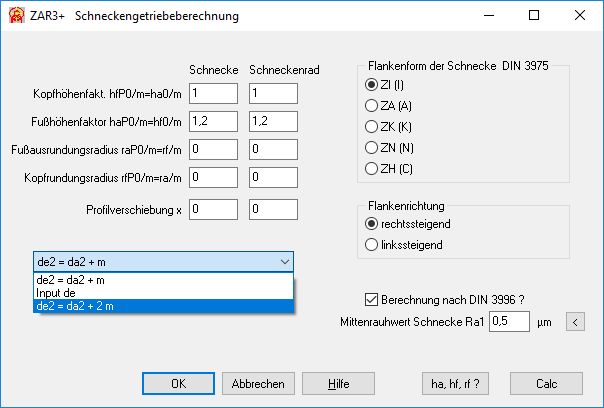Select linkssteigend flank direction
The height and width of the screenshot is (408, 604).
(372, 244)
